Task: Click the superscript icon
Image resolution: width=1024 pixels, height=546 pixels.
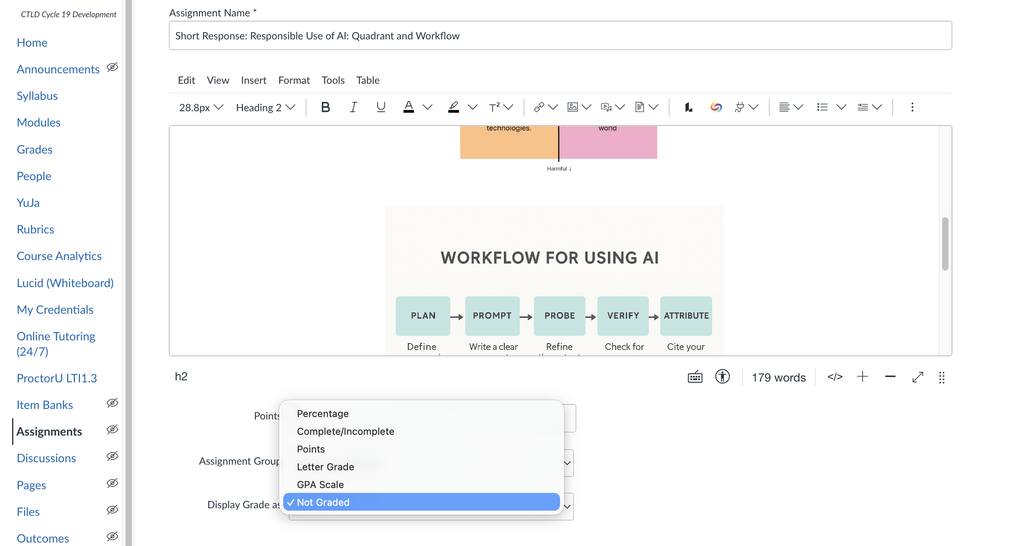Action: click(494, 107)
